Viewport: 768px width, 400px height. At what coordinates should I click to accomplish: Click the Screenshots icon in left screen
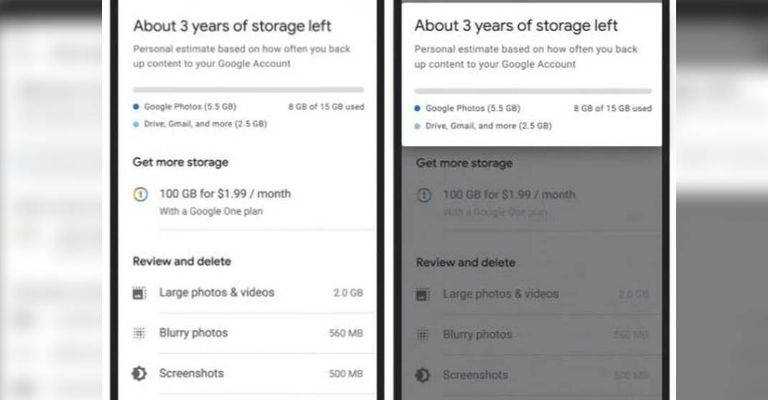coord(140,374)
